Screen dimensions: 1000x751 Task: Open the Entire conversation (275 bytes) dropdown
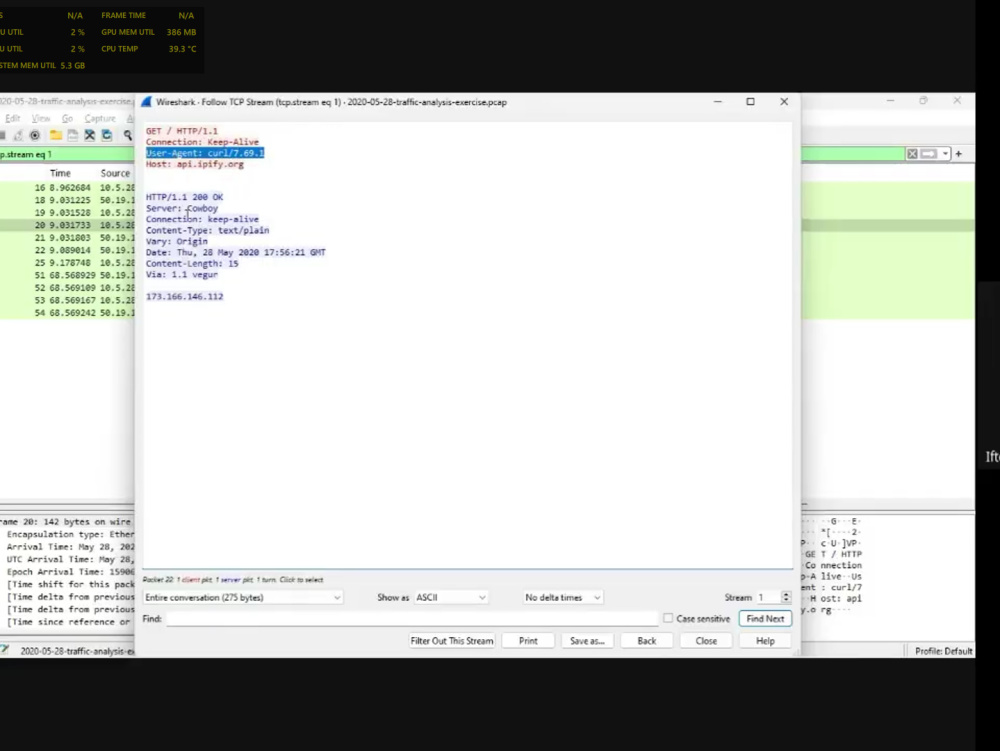pos(242,597)
